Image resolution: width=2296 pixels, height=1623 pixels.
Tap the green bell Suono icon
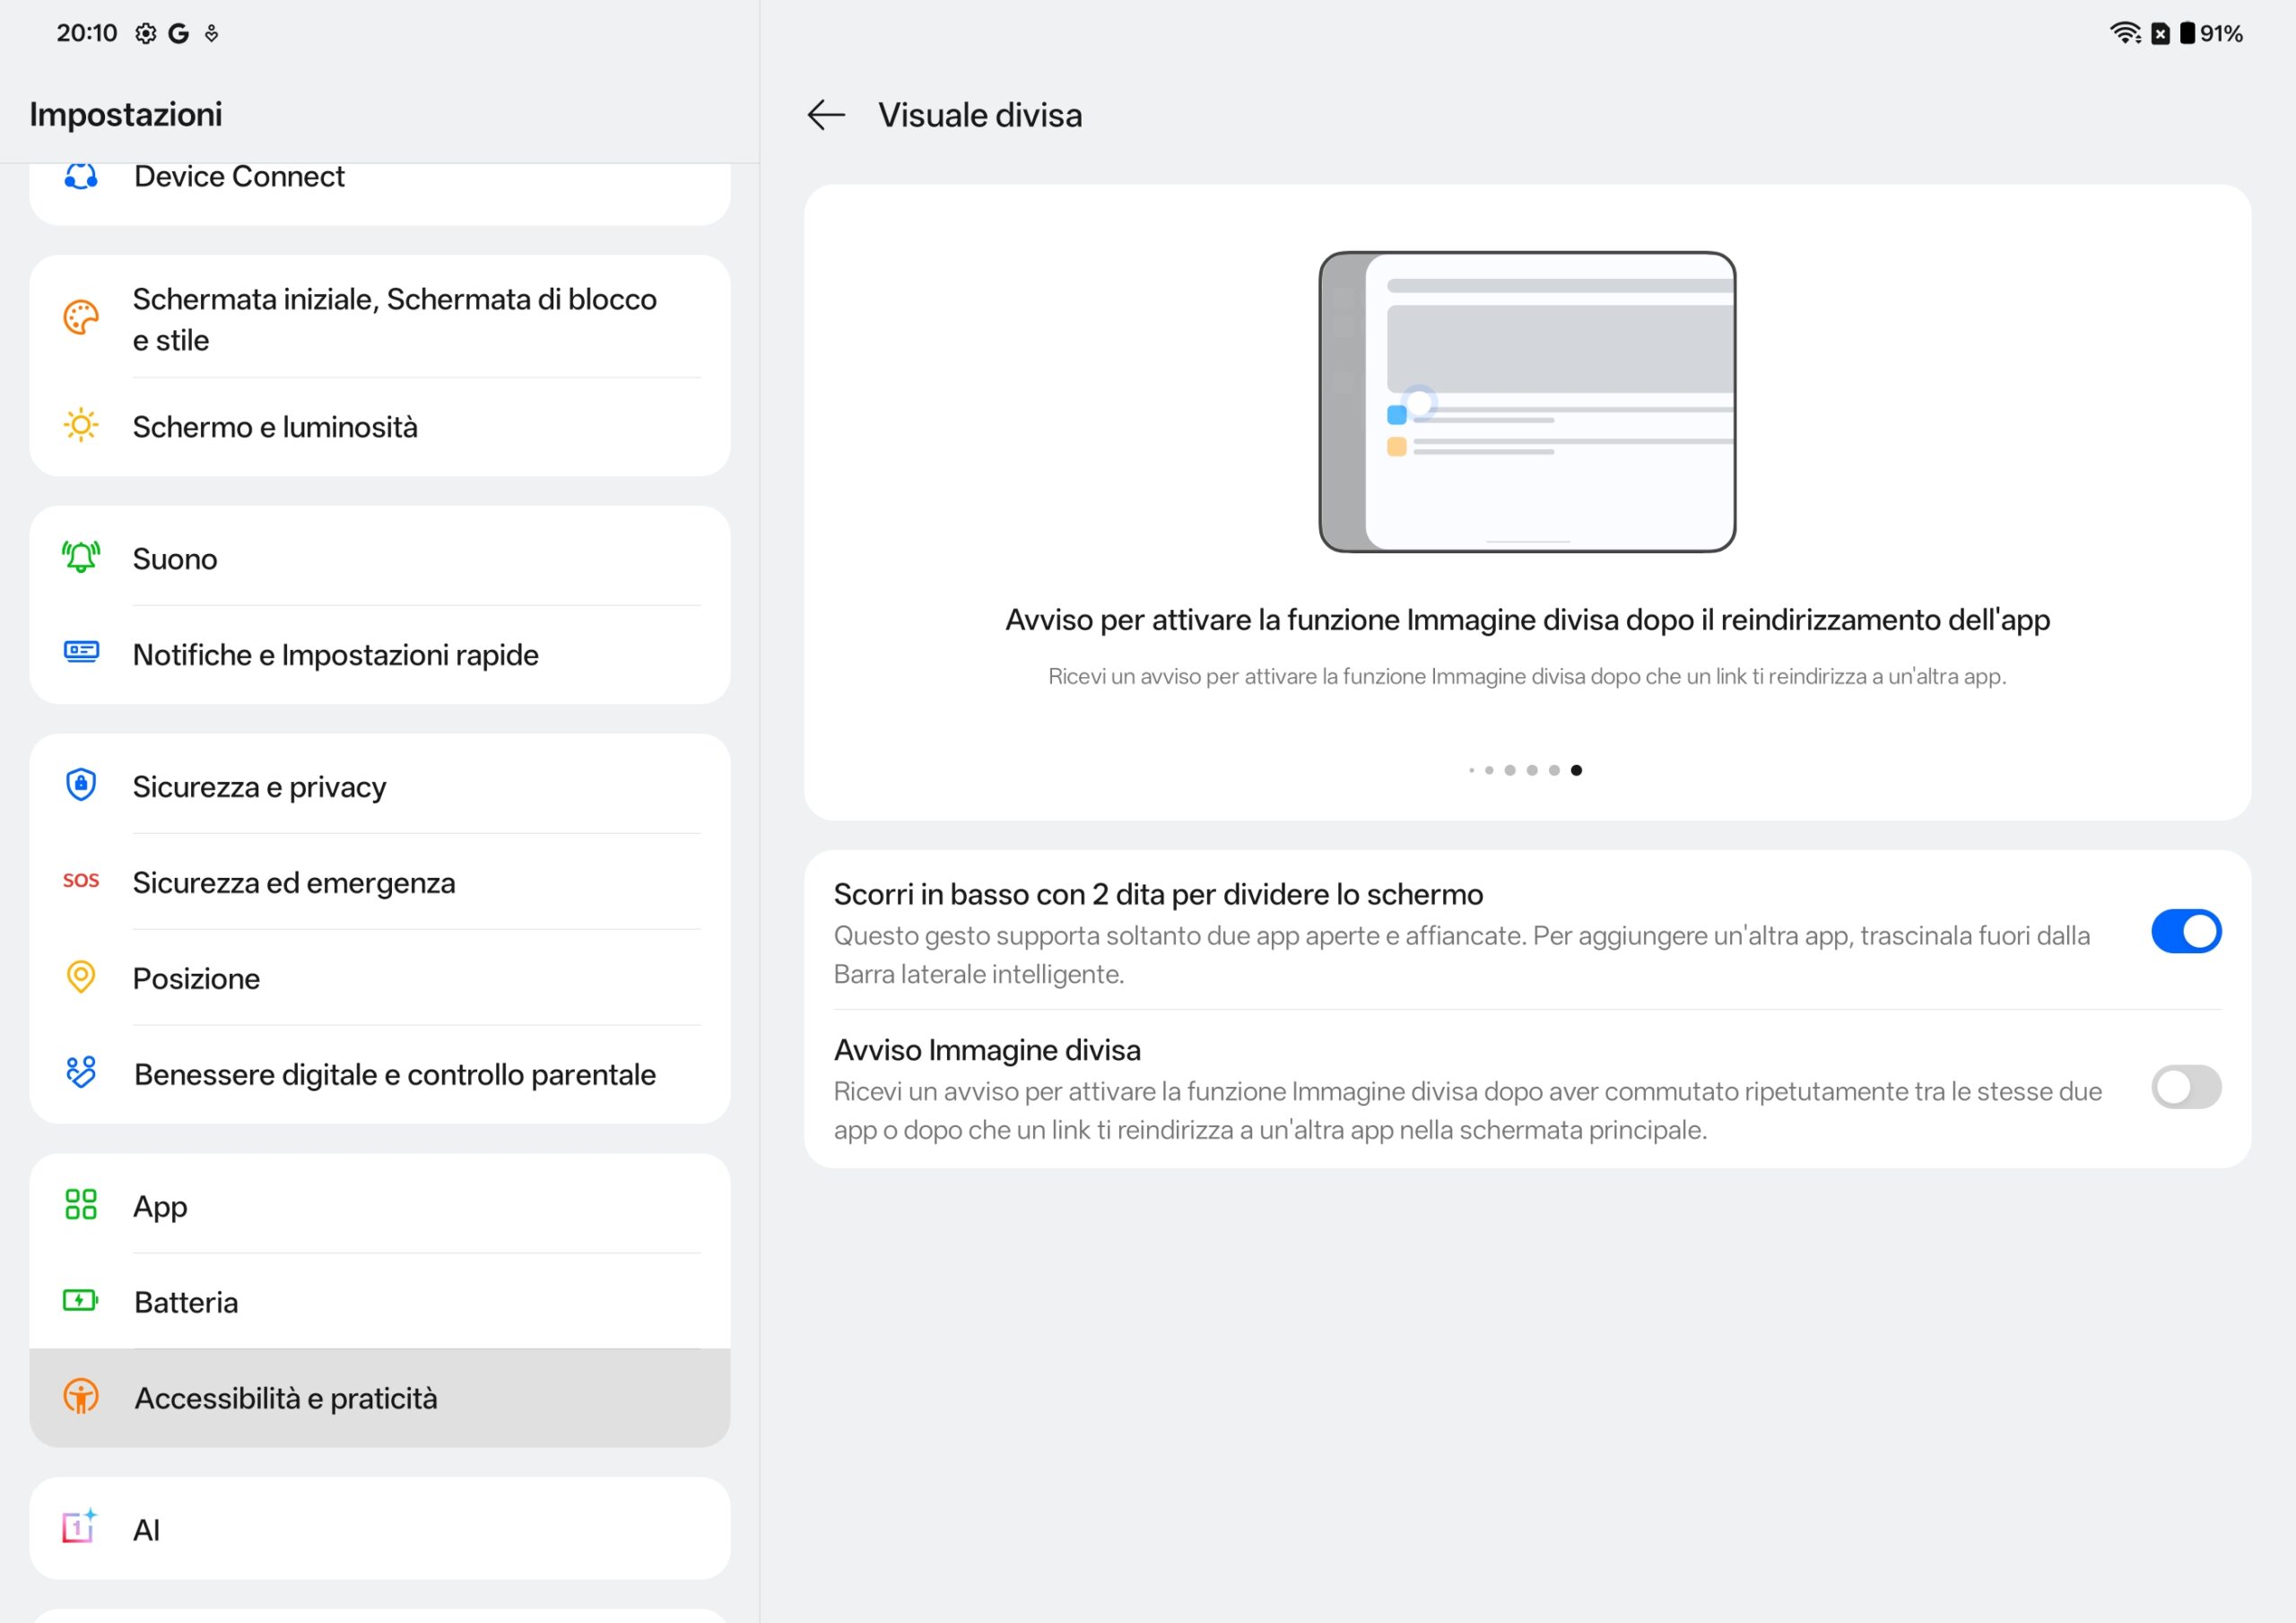pos(81,557)
